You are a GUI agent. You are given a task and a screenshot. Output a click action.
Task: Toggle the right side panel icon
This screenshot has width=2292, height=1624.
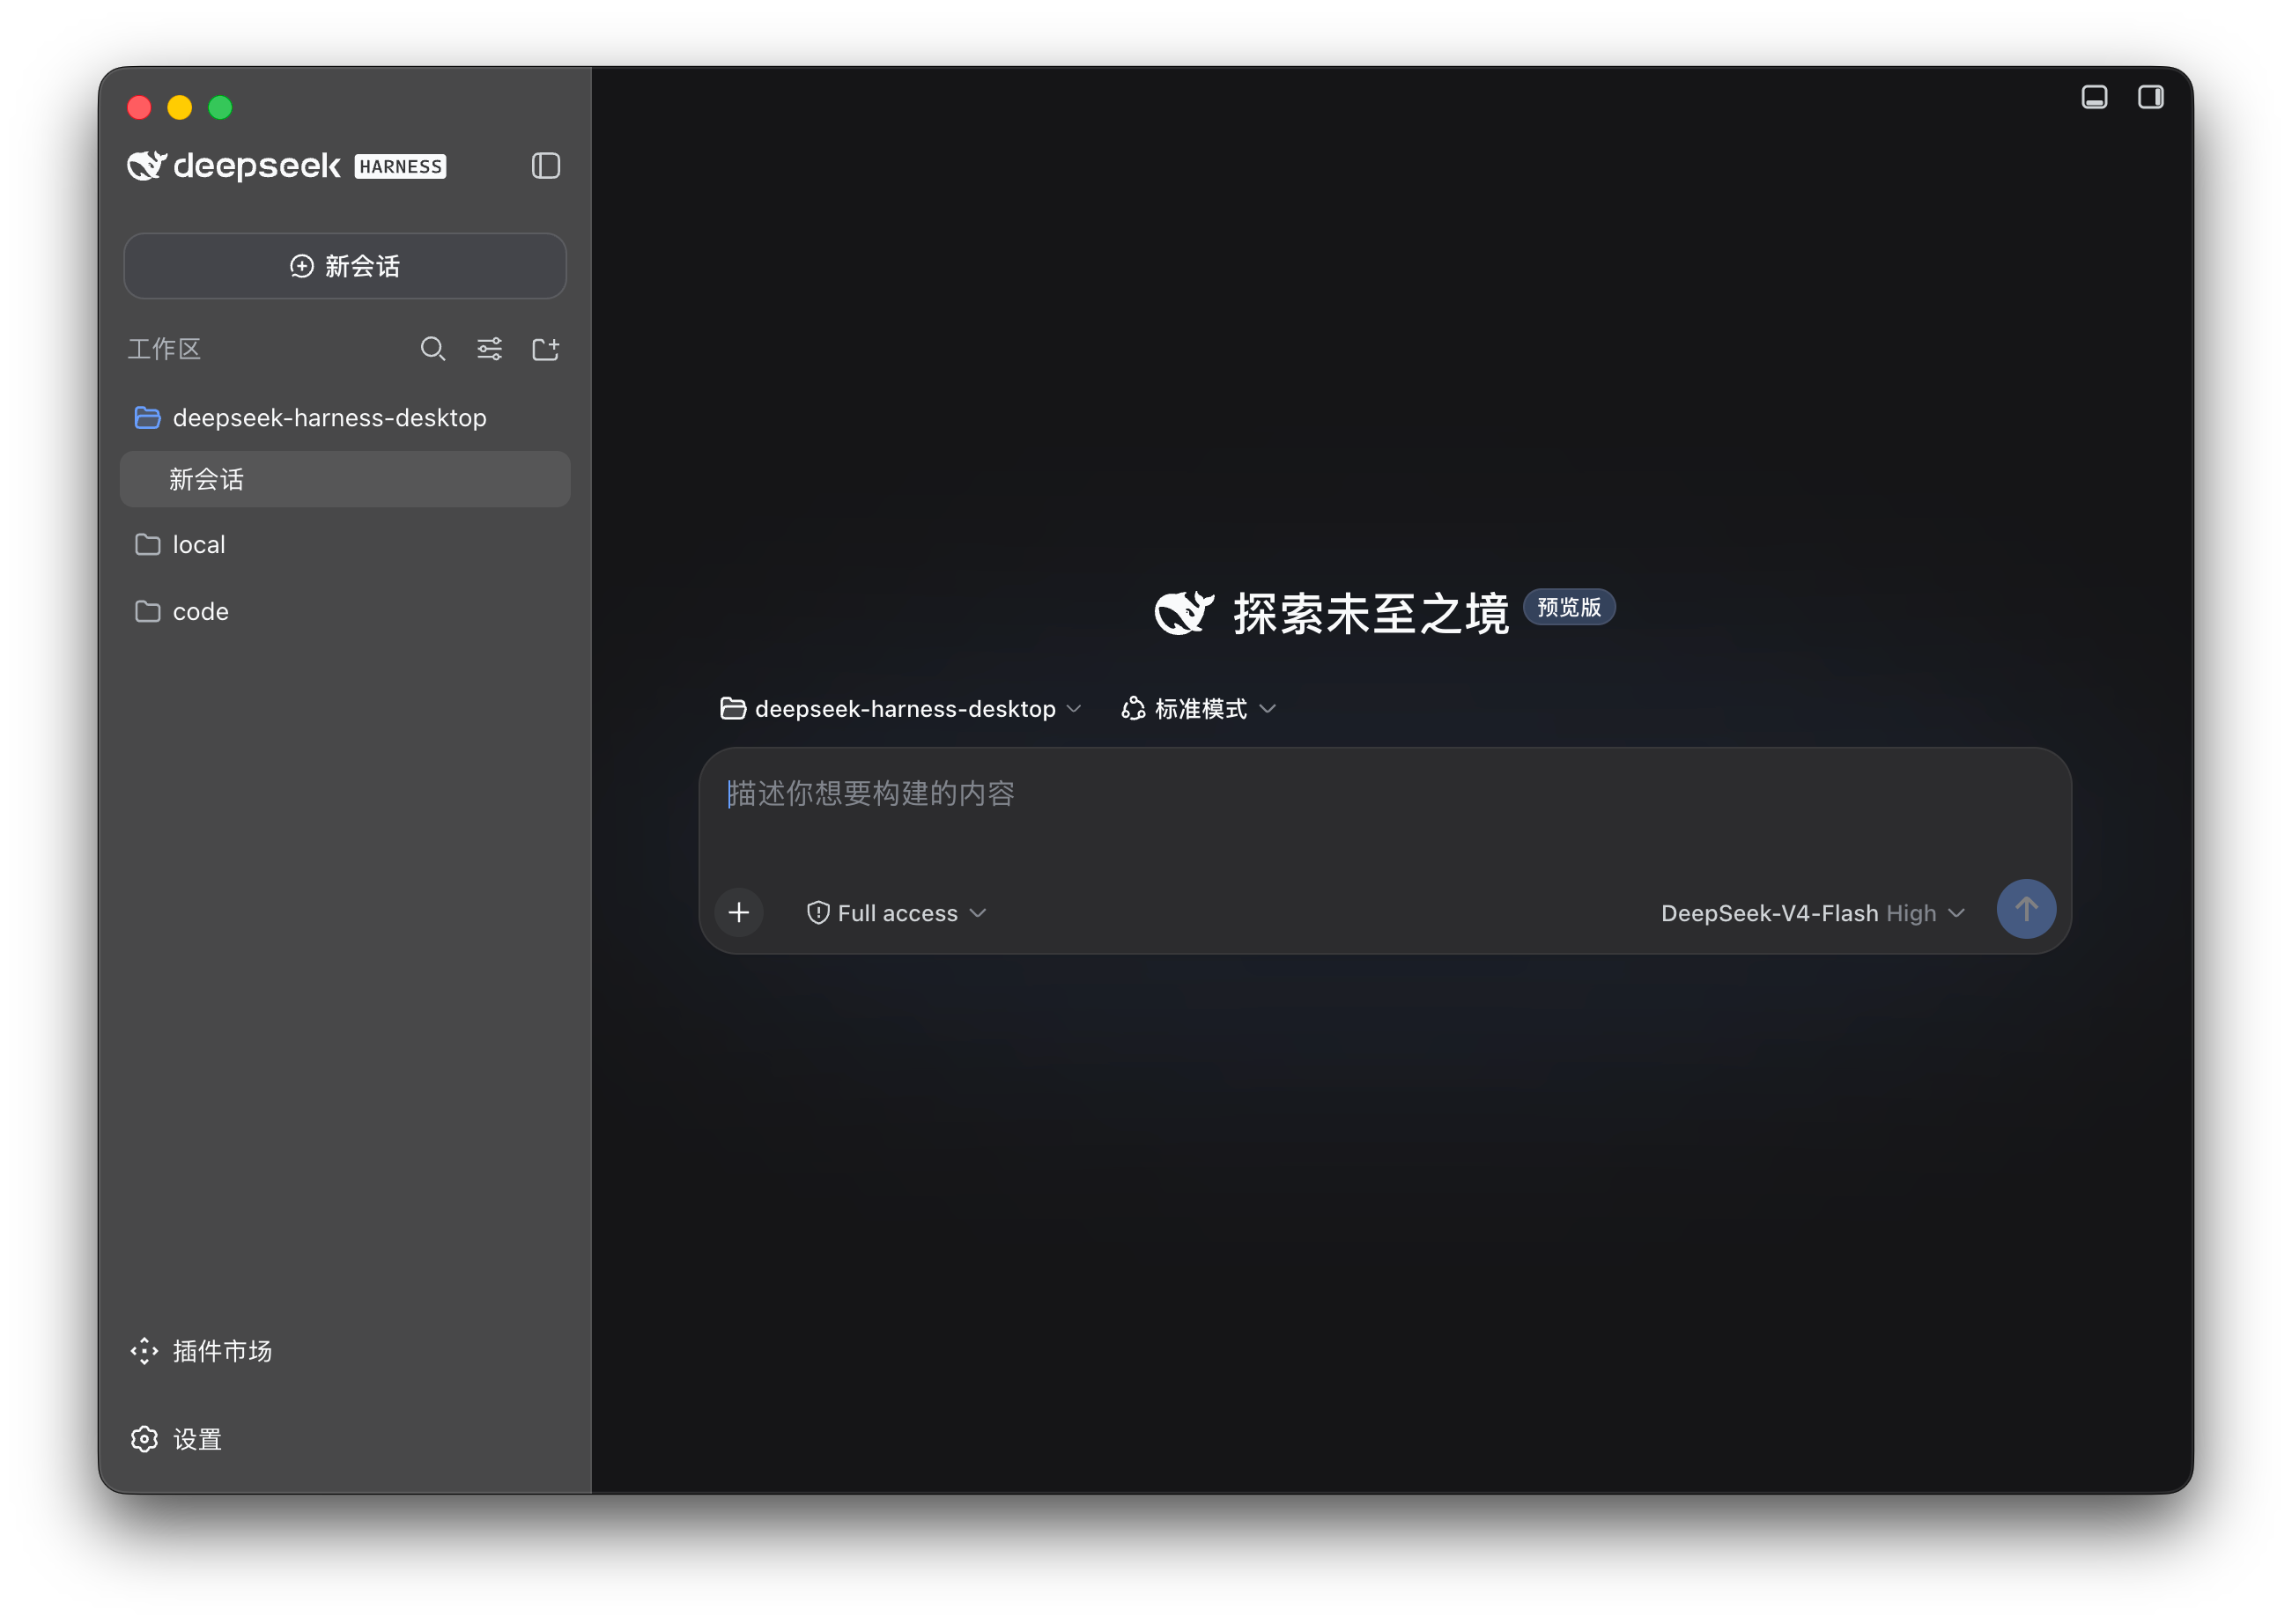click(2150, 97)
